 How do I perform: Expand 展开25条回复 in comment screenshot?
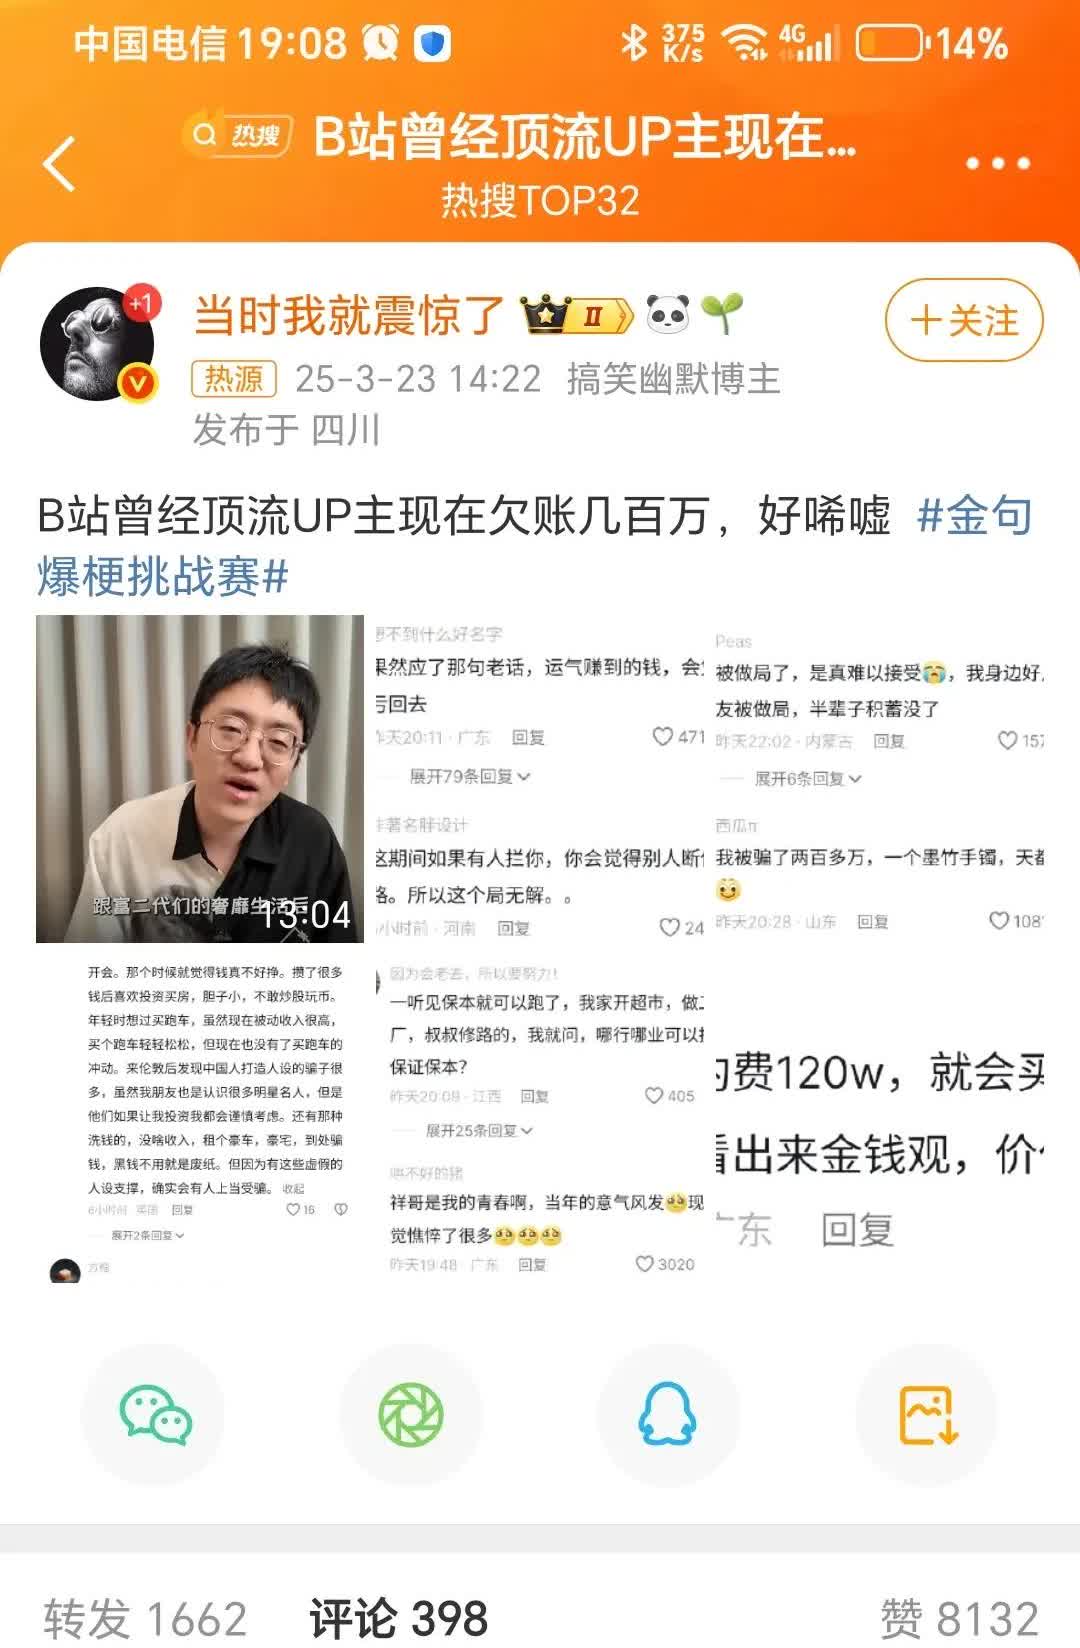tap(479, 1130)
